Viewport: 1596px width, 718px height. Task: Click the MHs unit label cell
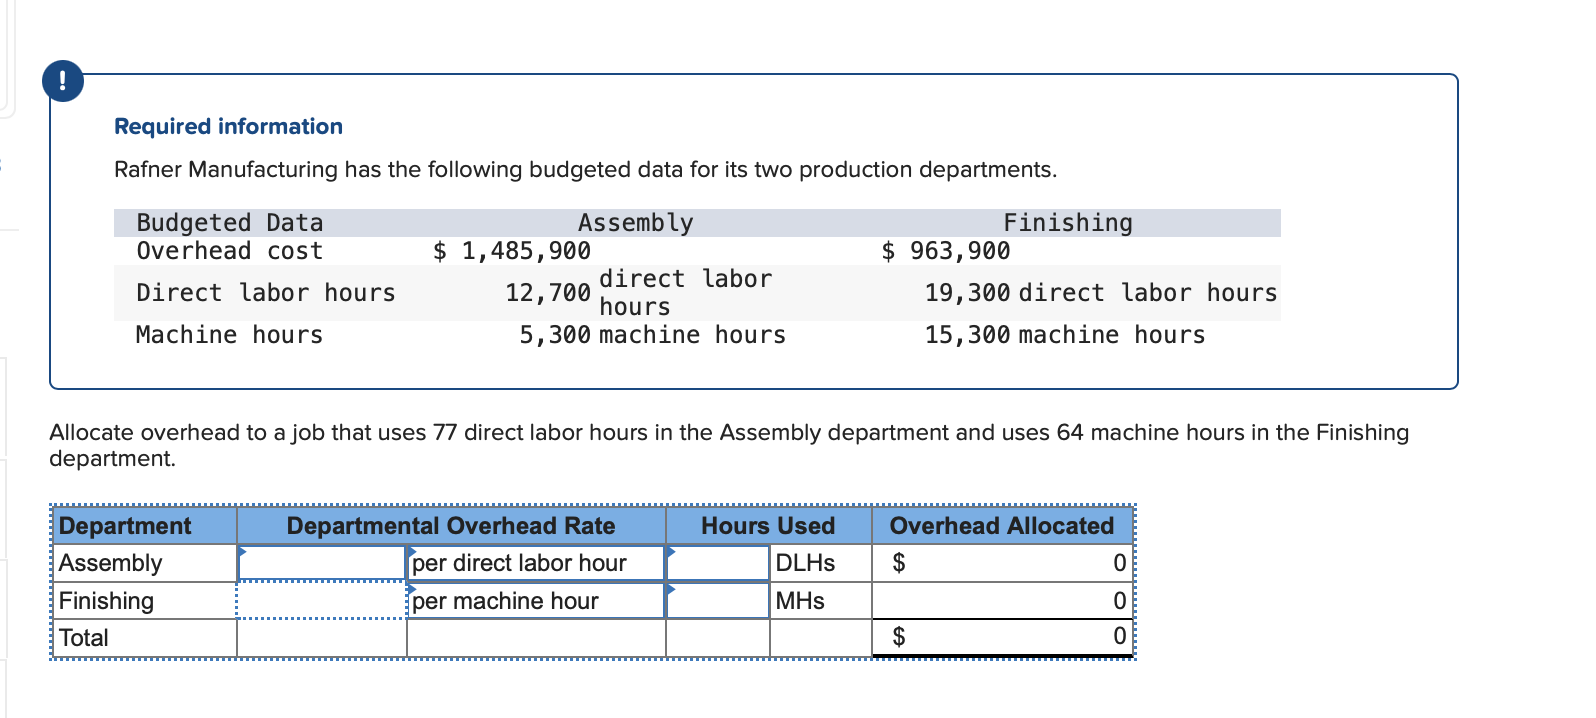point(820,601)
